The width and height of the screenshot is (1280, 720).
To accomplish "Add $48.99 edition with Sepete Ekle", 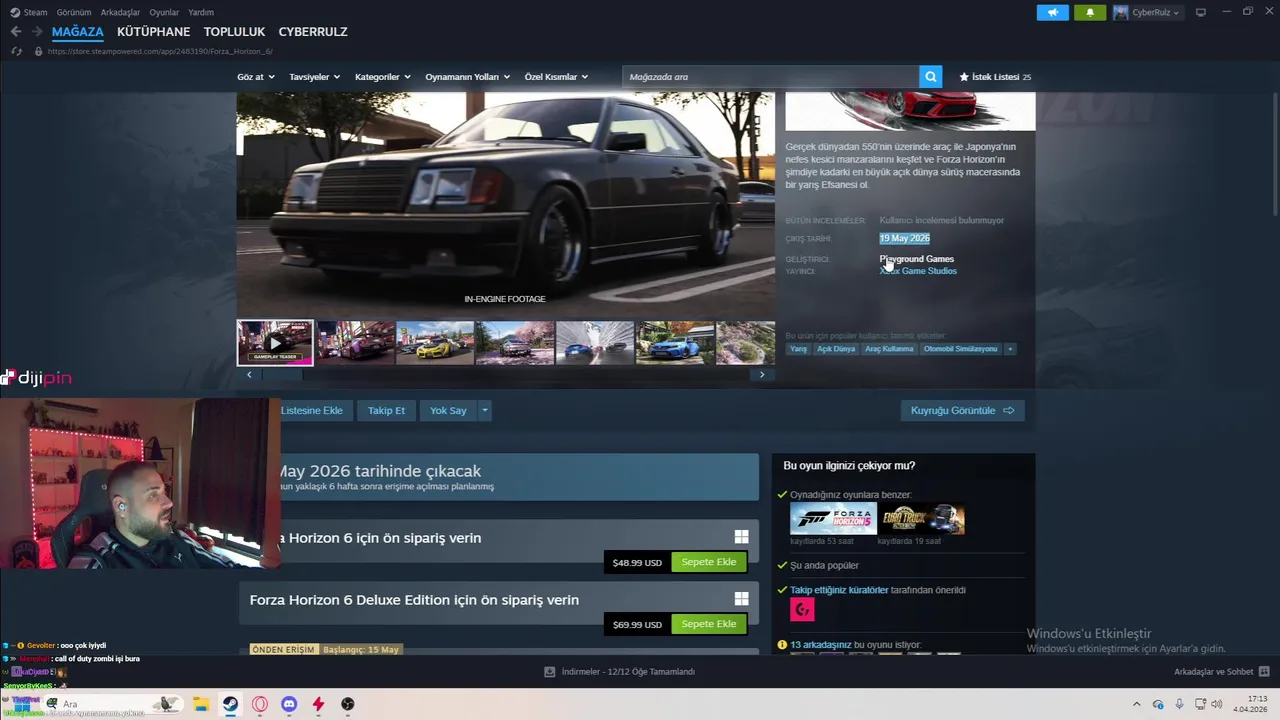I will click(x=709, y=562).
